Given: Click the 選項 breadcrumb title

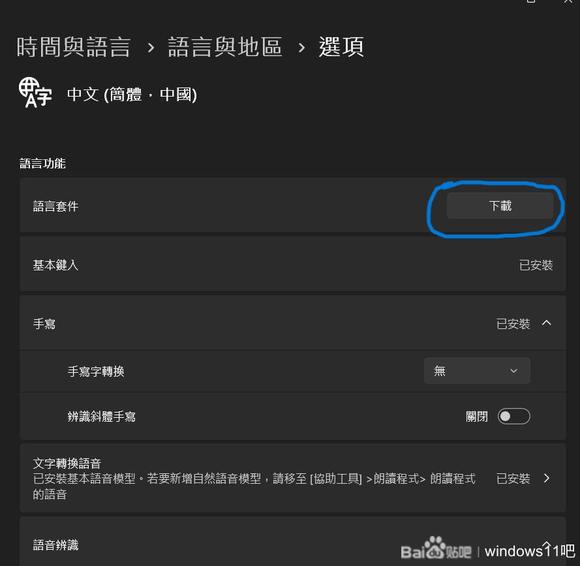Looking at the screenshot, I should point(341,47).
